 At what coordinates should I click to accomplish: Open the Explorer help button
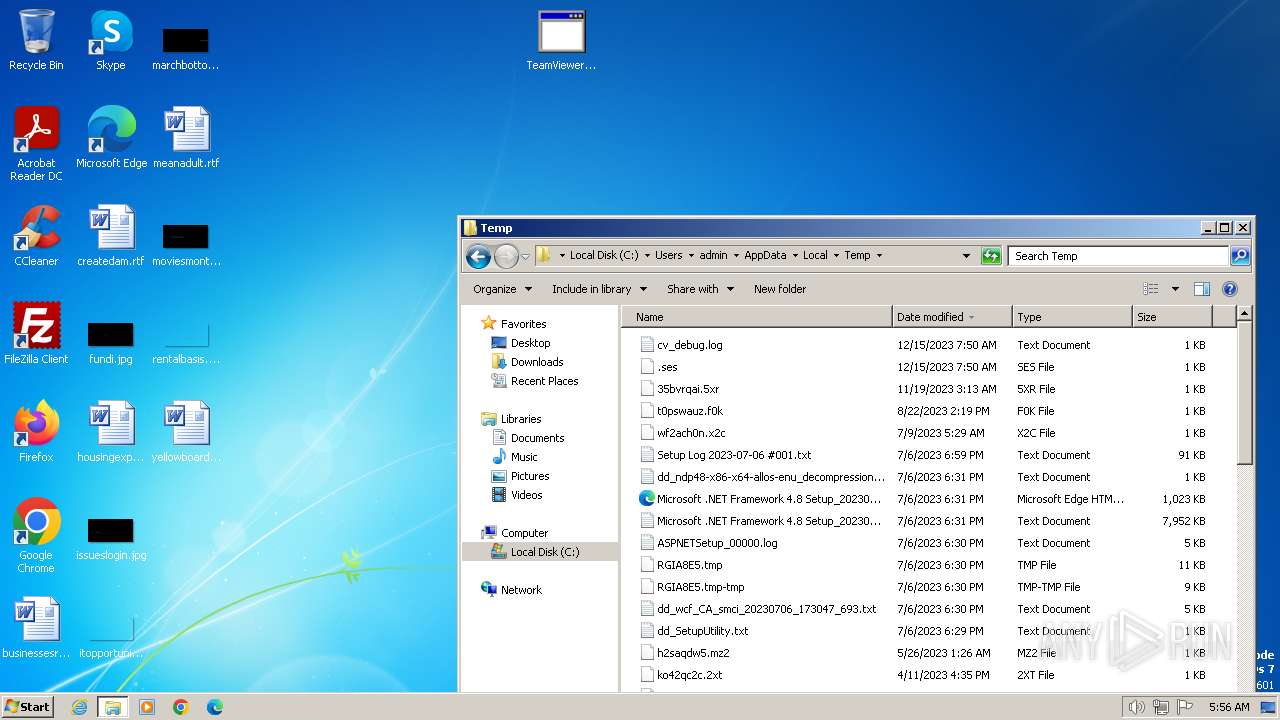coord(1230,289)
